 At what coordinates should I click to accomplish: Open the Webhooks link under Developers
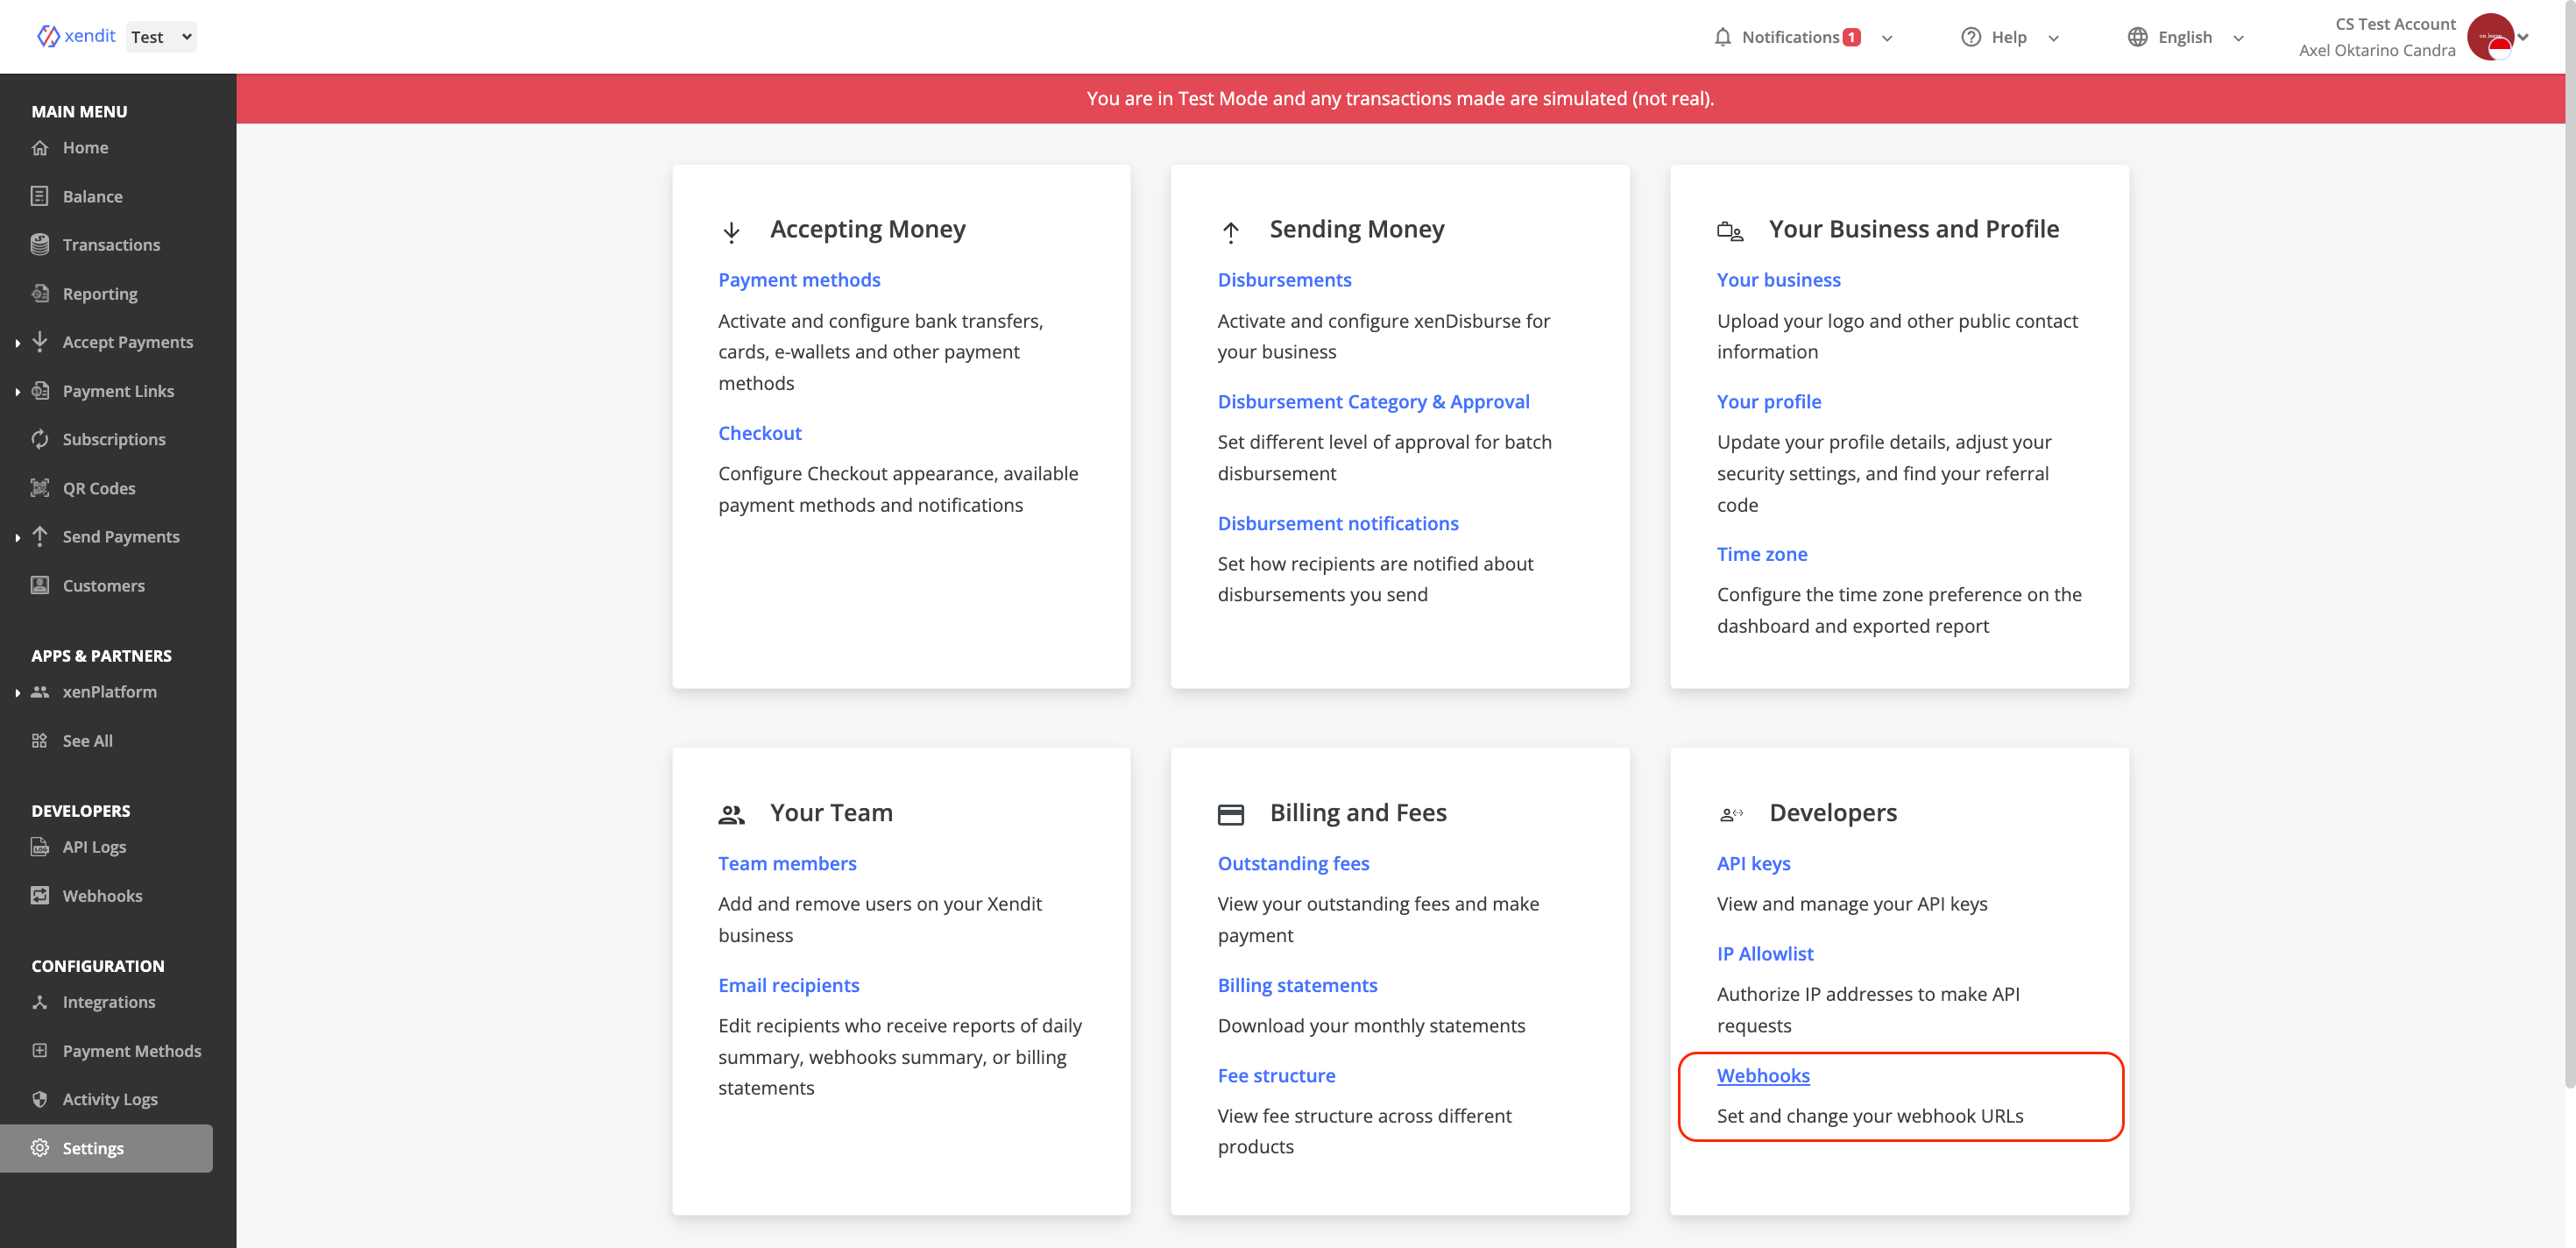1763,1076
